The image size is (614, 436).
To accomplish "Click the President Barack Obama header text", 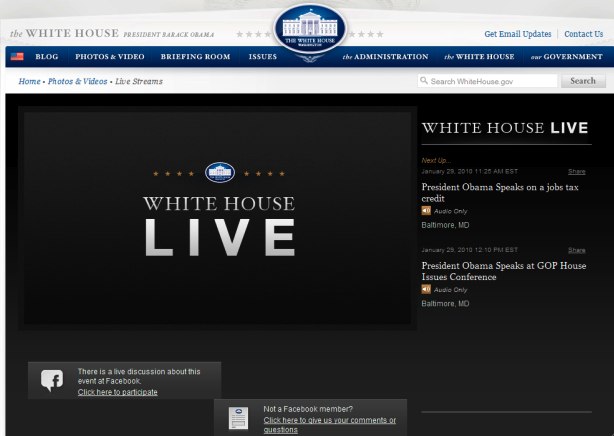I will click(x=169, y=34).
